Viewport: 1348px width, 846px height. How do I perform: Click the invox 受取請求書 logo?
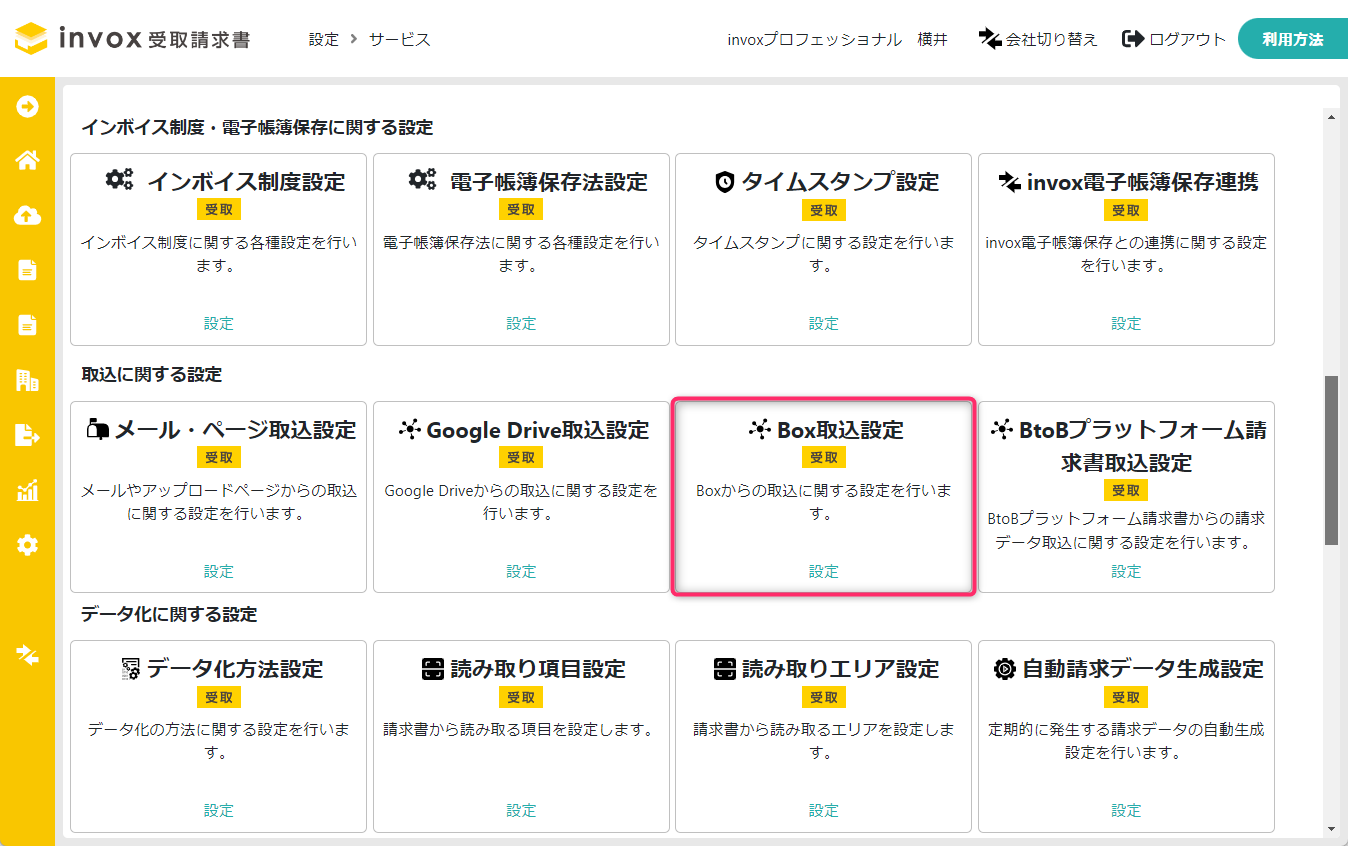click(131, 38)
